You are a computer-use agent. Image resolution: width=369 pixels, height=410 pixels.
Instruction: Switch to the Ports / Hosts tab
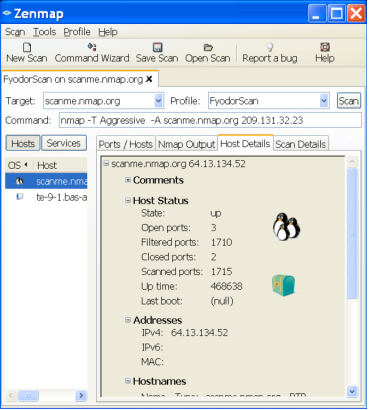(126, 144)
